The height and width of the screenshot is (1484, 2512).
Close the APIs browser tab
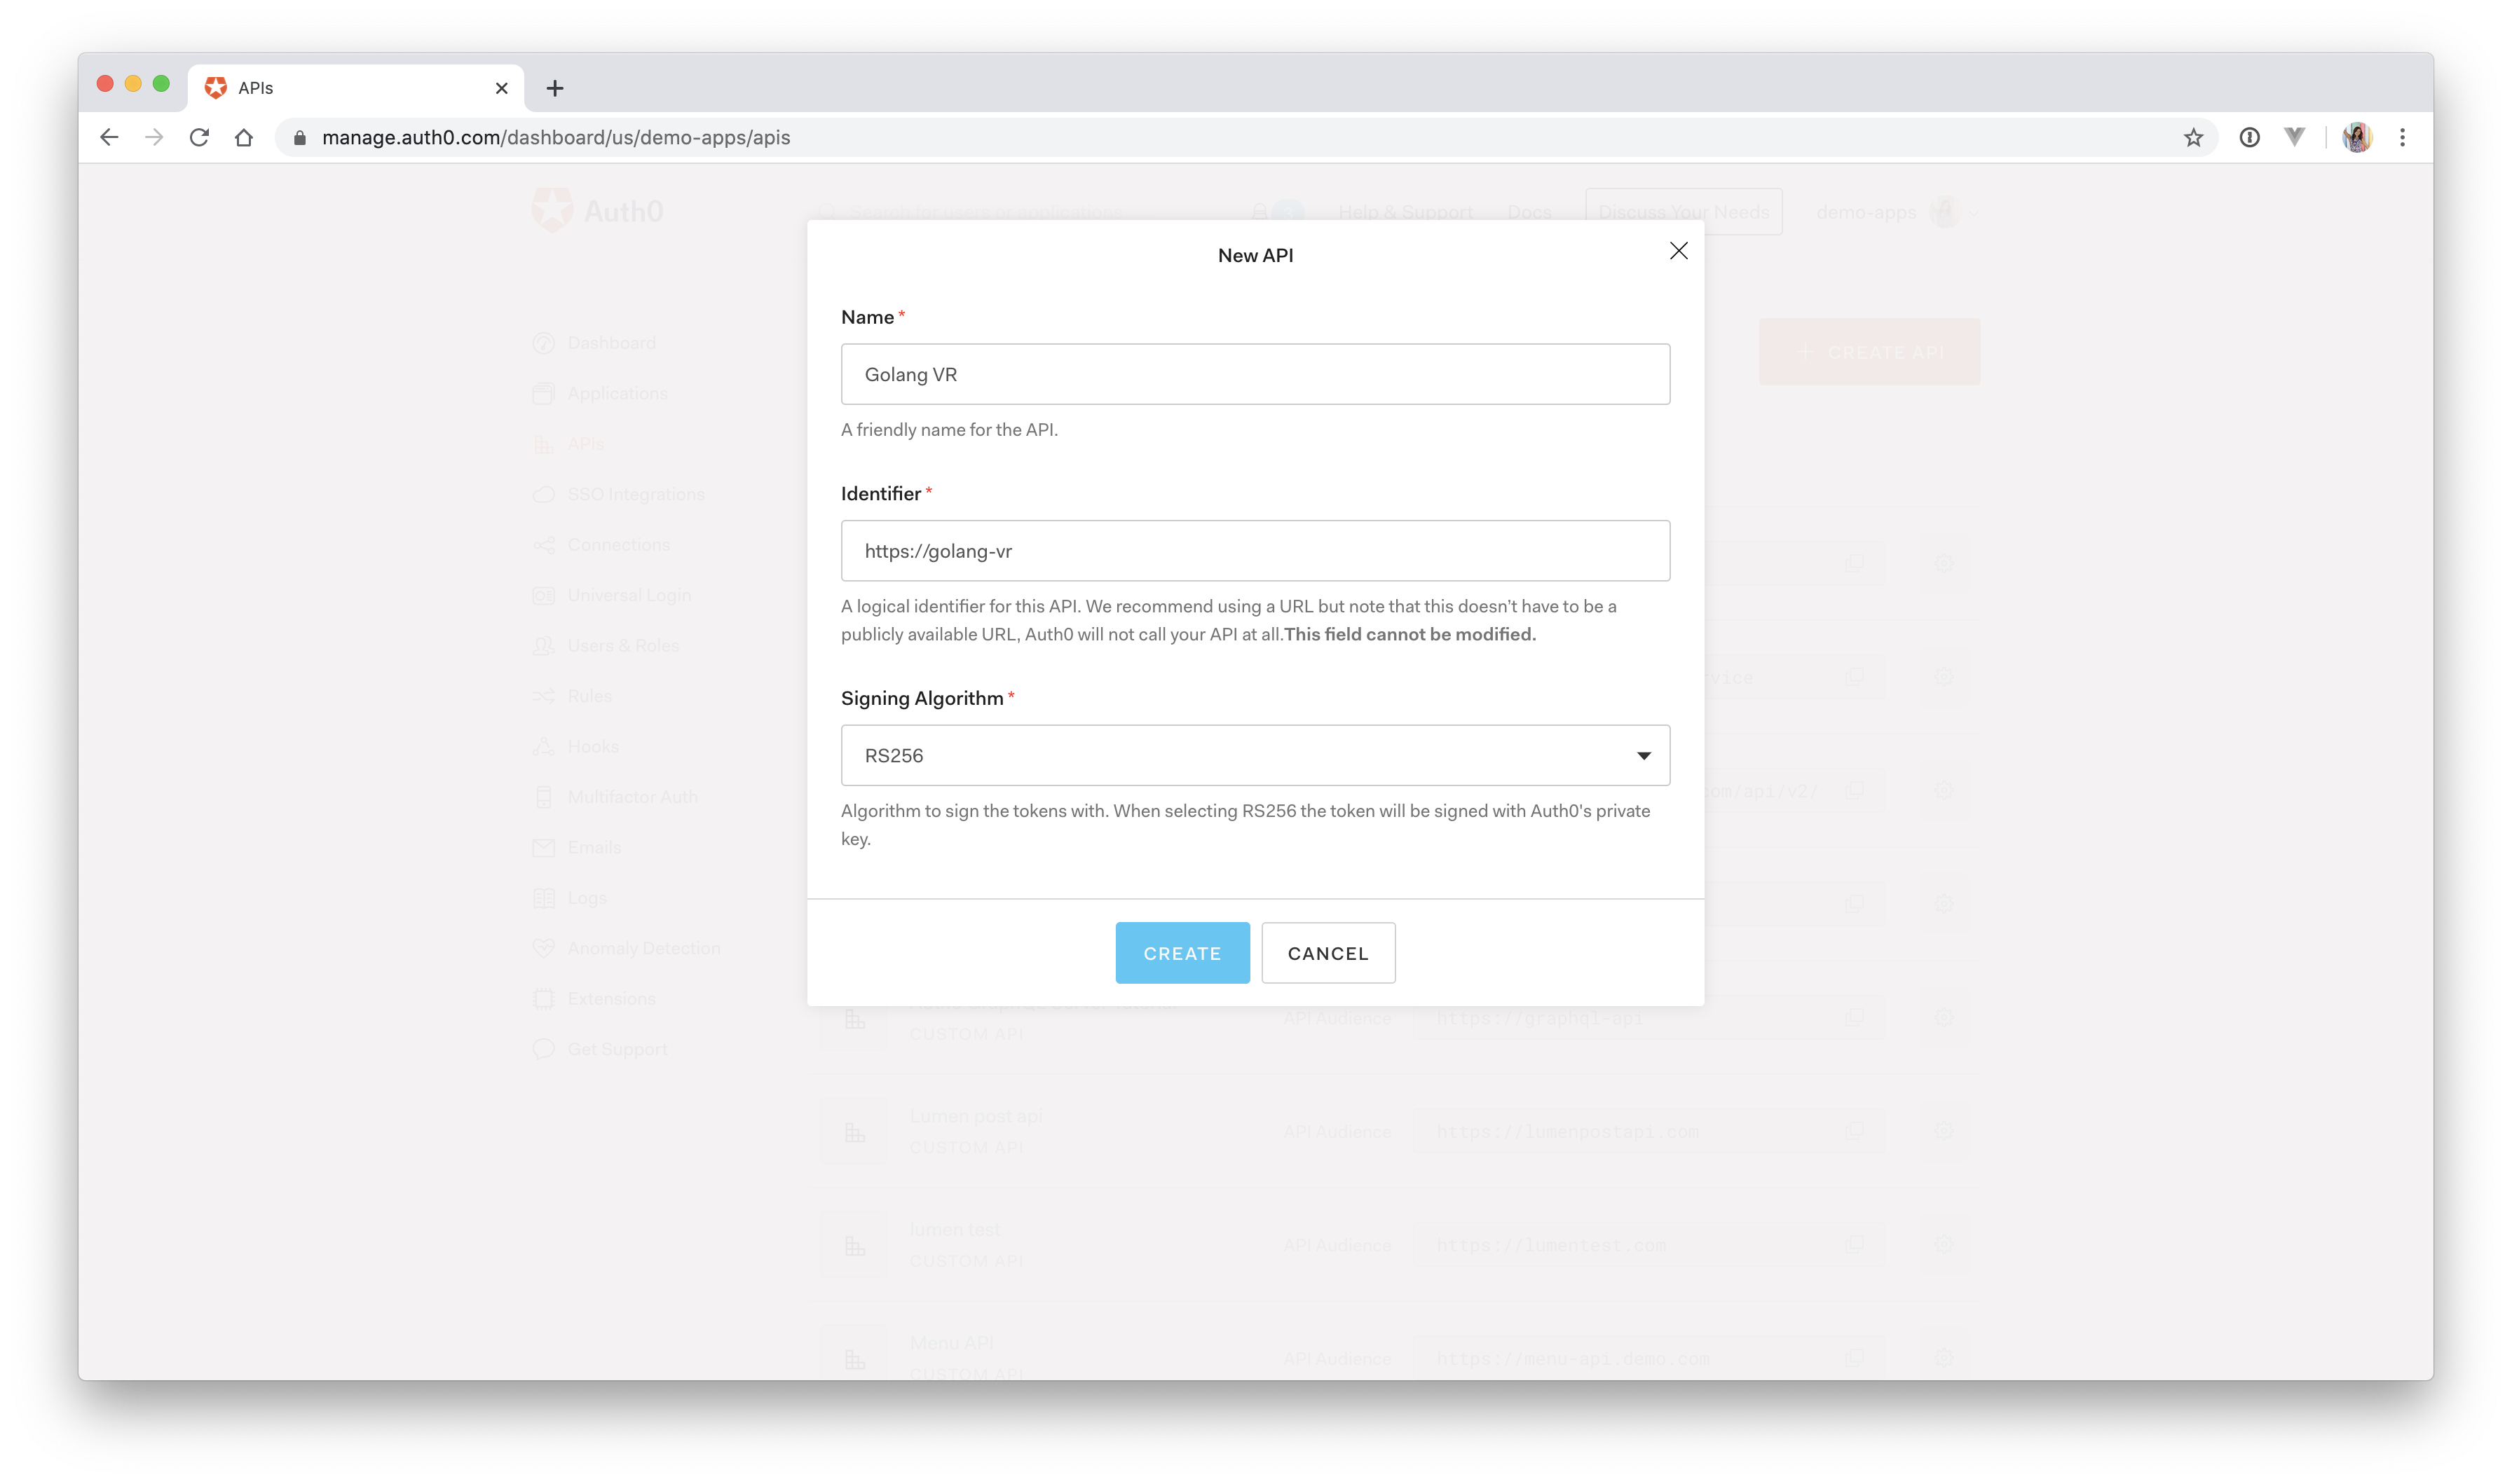(502, 88)
